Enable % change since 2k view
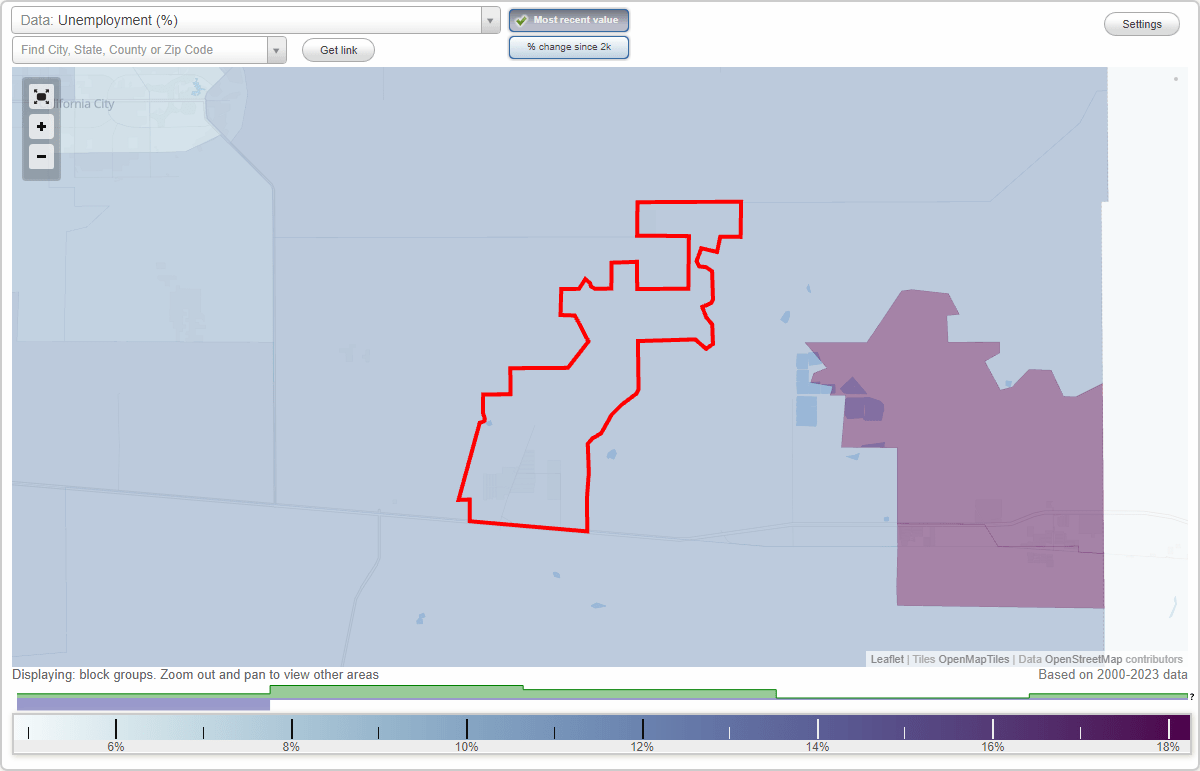1200x771 pixels. (568, 46)
